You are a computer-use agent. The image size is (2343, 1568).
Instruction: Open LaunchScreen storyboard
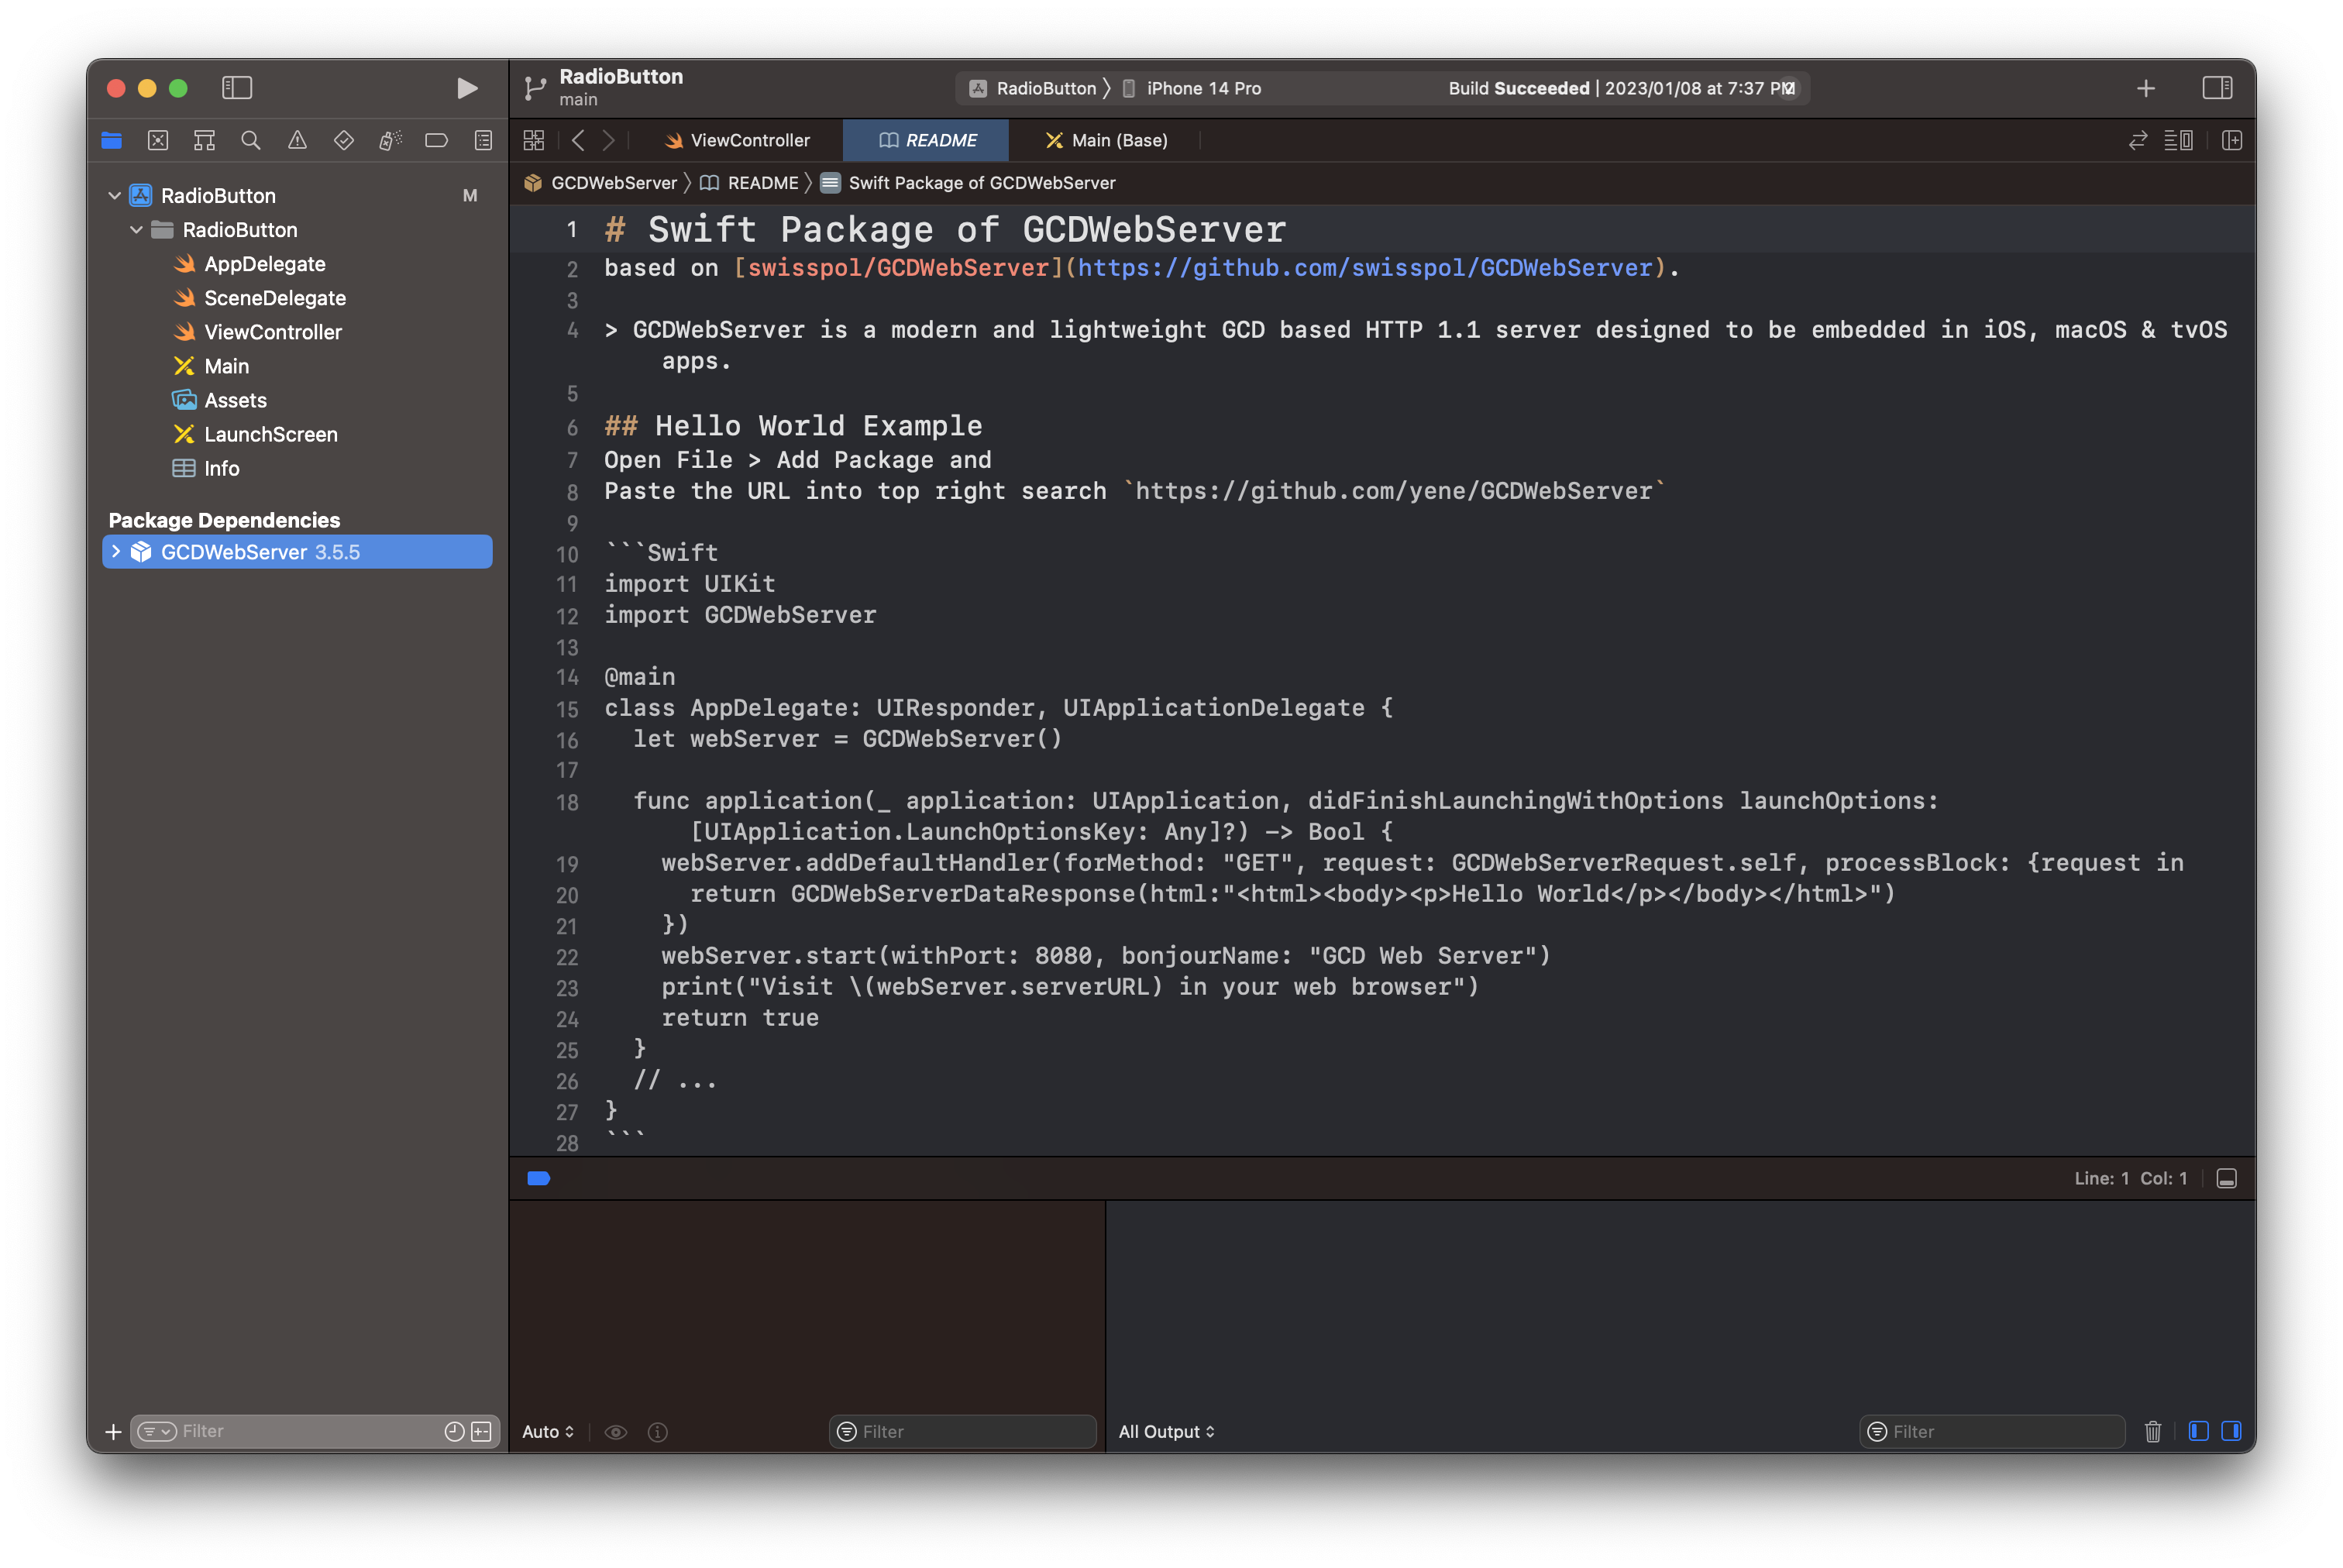(x=270, y=433)
